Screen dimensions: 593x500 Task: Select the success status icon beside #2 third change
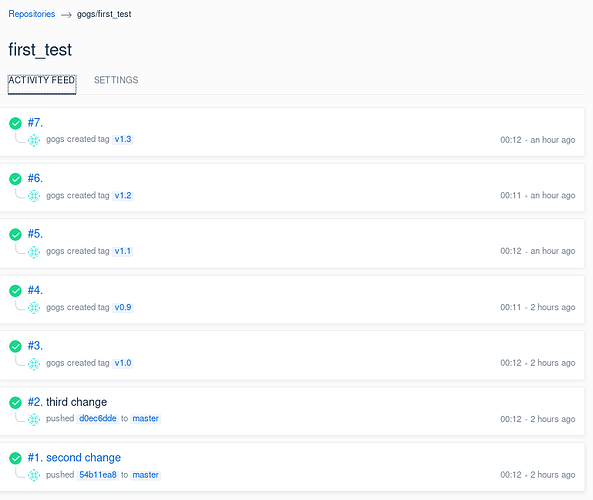click(16, 403)
